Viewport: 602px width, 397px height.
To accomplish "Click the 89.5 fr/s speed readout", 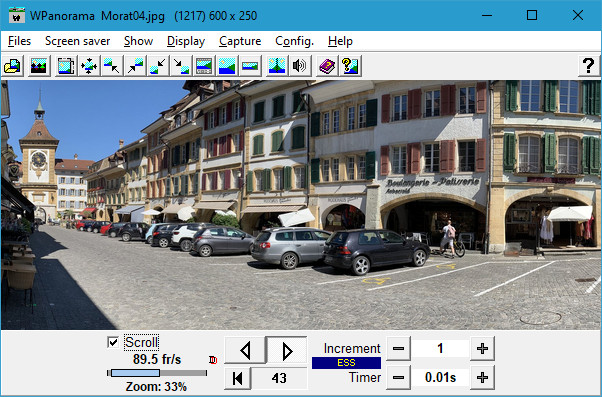I will [157, 359].
